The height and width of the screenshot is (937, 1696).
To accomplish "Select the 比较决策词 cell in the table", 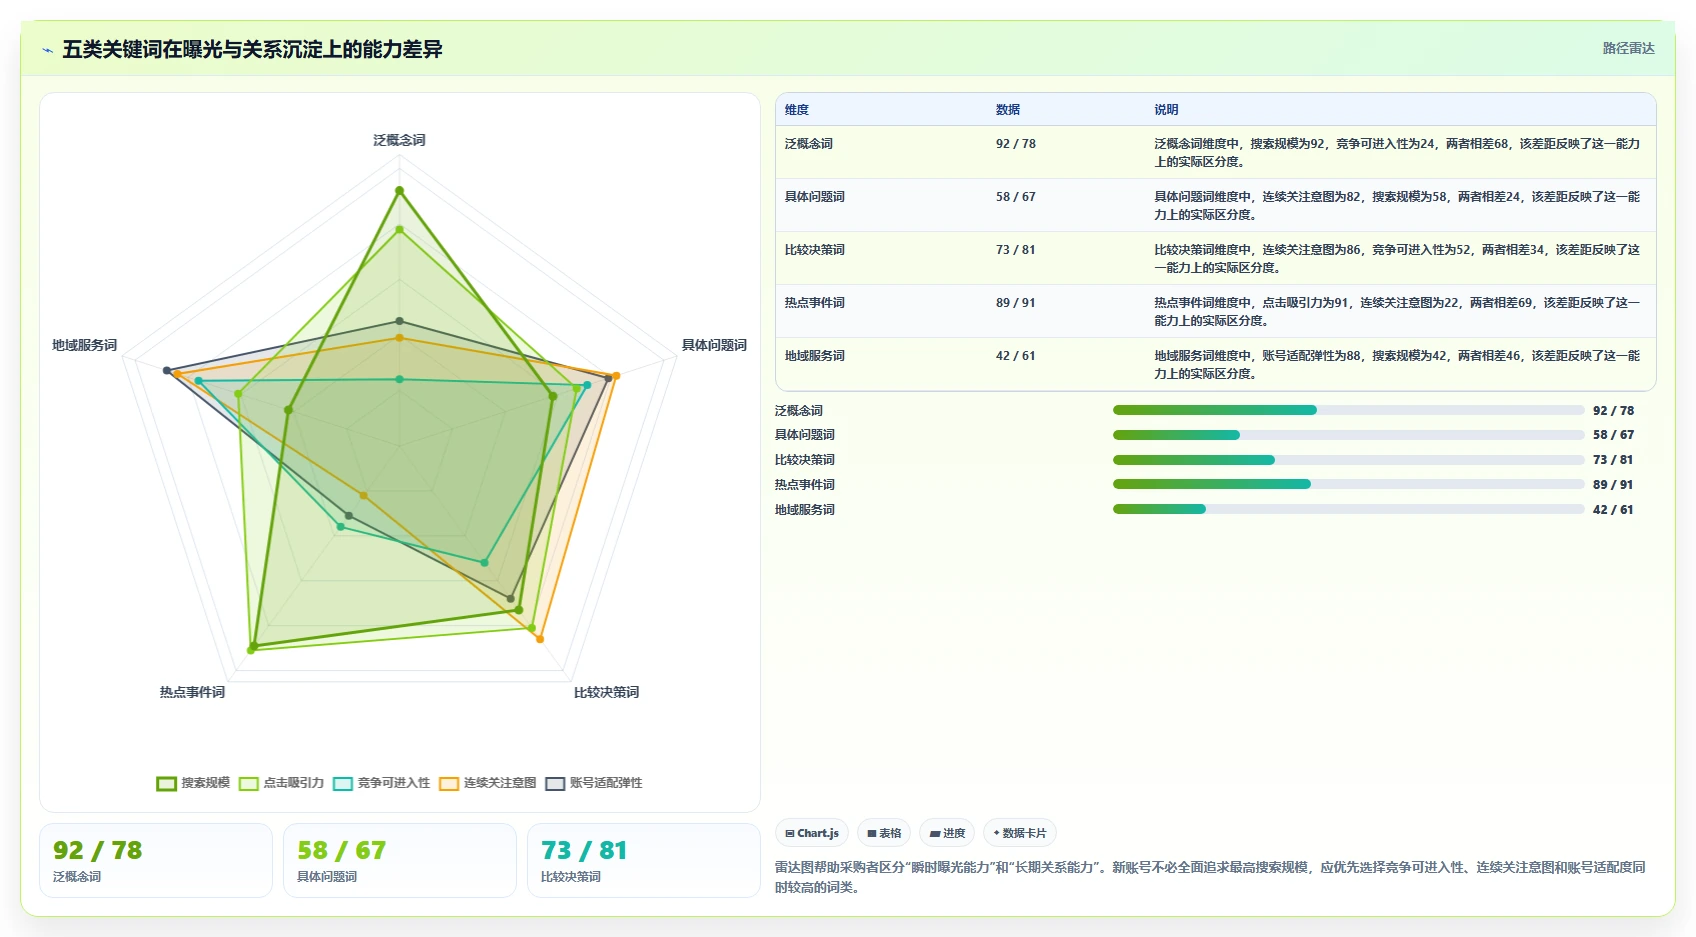I will (815, 250).
